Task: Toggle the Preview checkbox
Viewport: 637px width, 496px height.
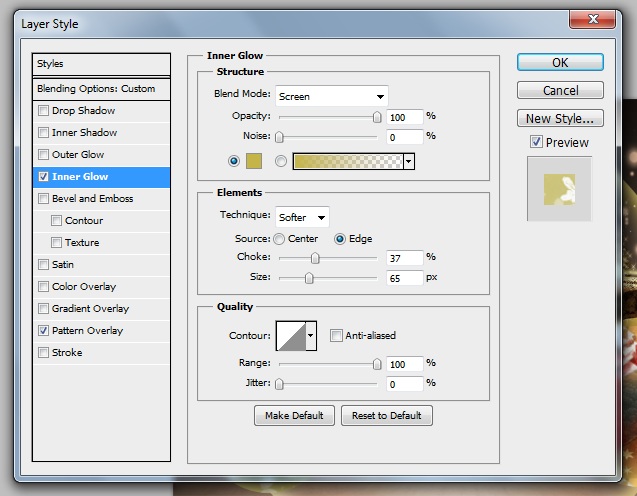Action: coord(536,142)
